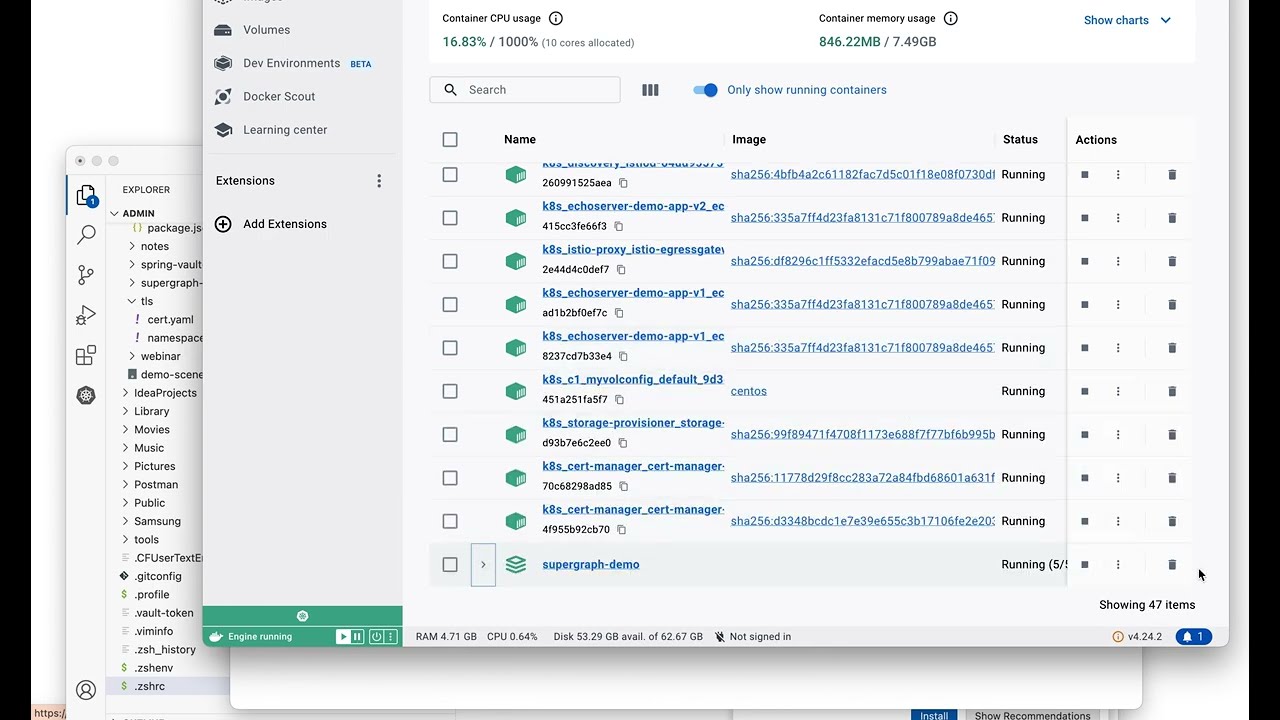Screen dimensions: 1280x720
Task: Check the checkbox for k8s_c1_myvolconfig container
Action: point(450,391)
